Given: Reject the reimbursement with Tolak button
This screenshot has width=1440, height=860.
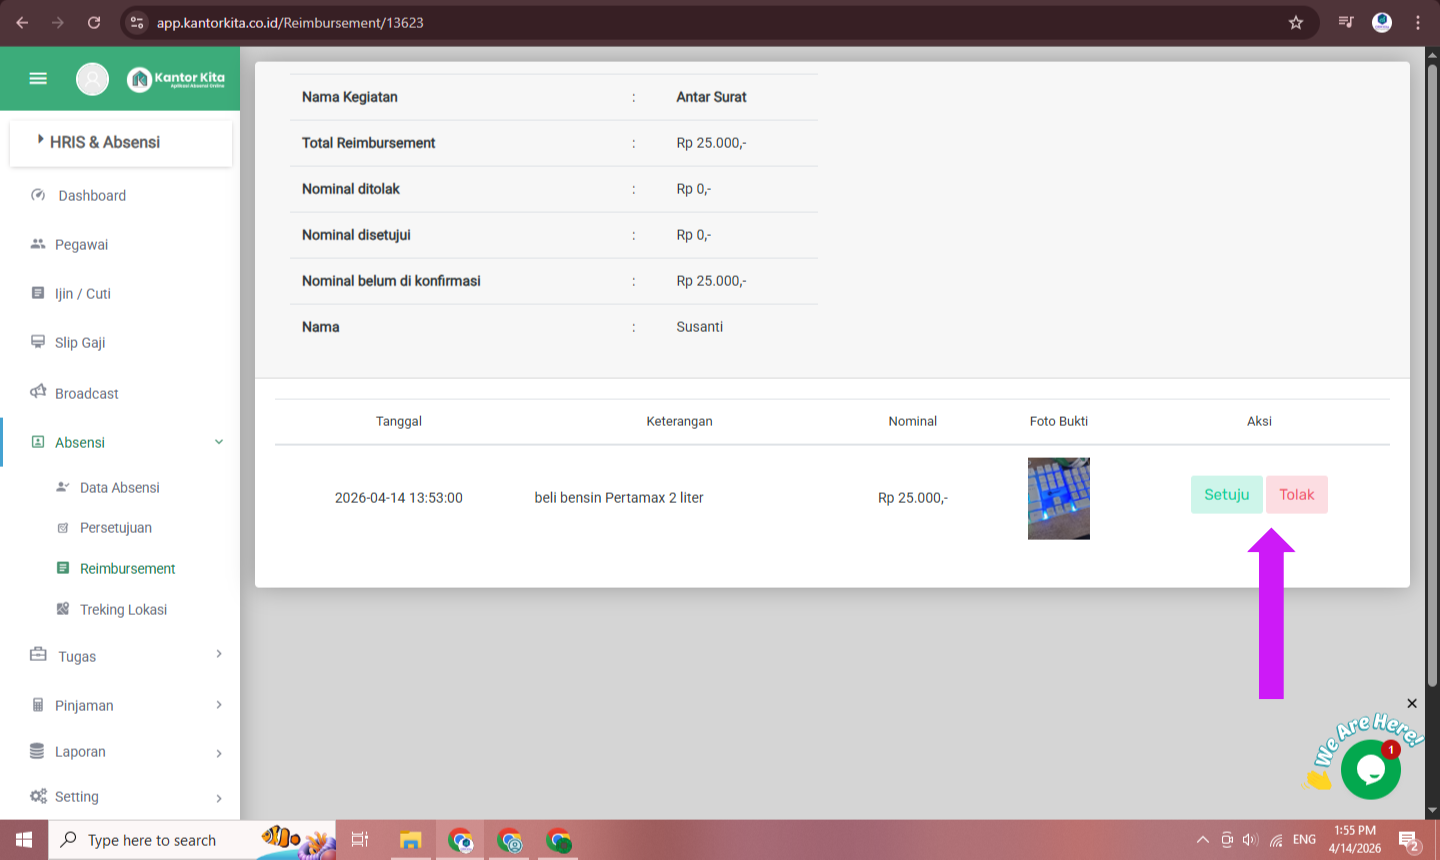Looking at the screenshot, I should click(x=1296, y=495).
